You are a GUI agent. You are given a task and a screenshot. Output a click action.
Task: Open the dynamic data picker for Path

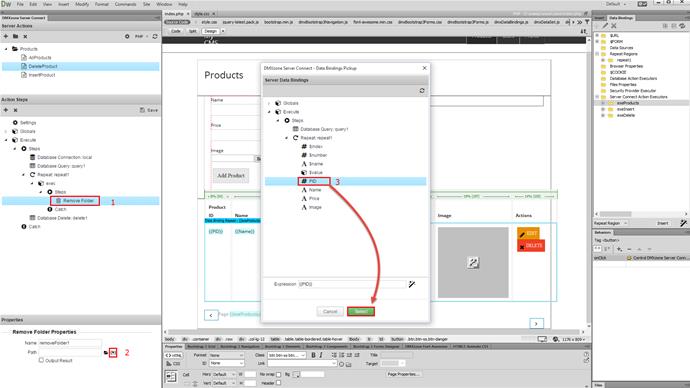[x=113, y=352]
